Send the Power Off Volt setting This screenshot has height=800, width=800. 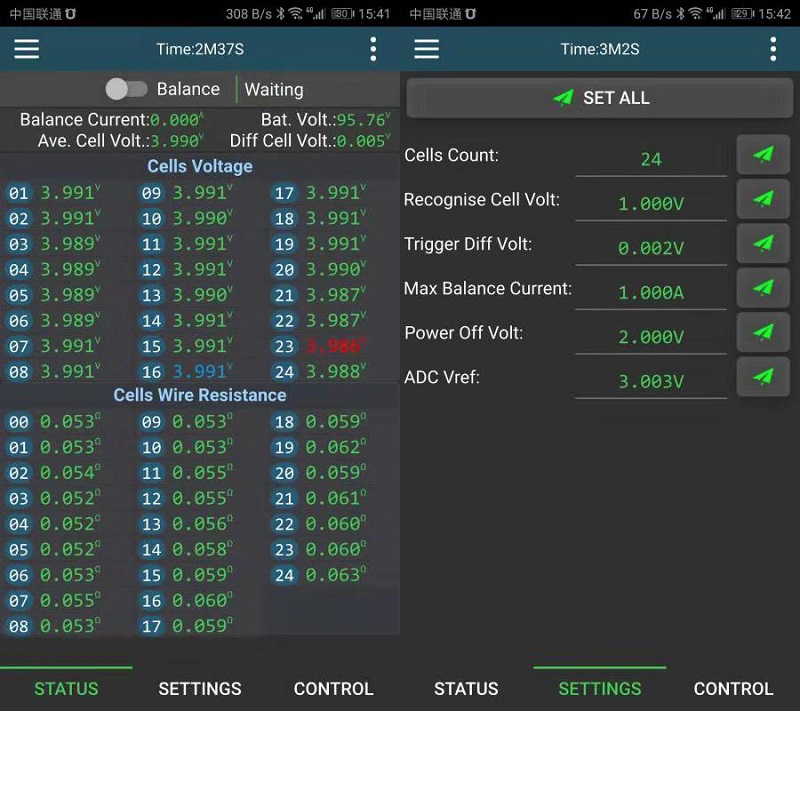point(763,332)
